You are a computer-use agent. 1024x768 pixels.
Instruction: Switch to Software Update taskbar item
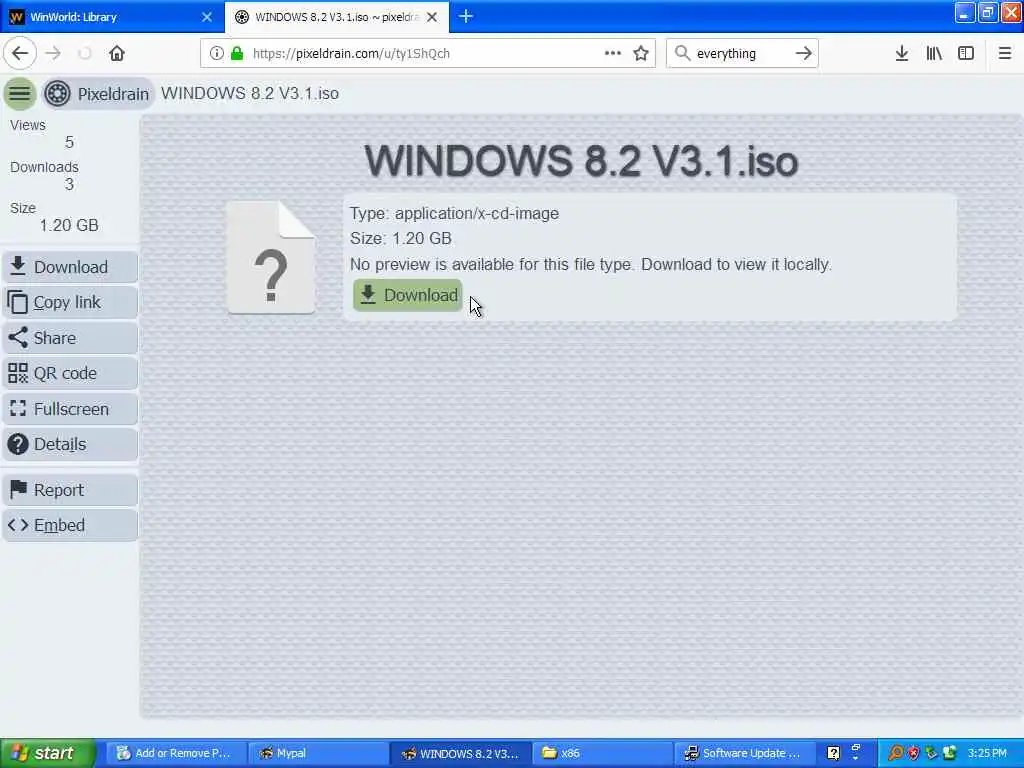tap(744, 753)
